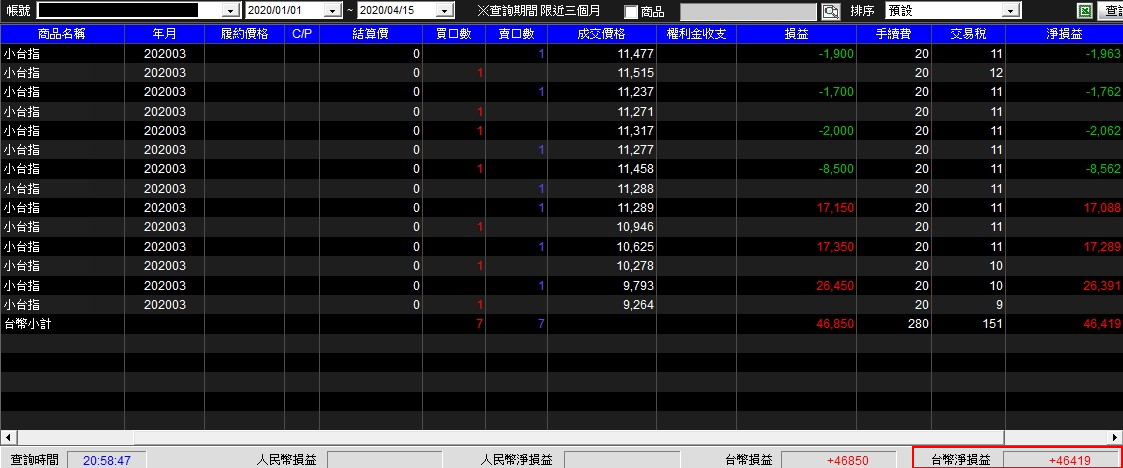Click the trade price cell 10,278
This screenshot has height=468, width=1123.
[x=635, y=266]
